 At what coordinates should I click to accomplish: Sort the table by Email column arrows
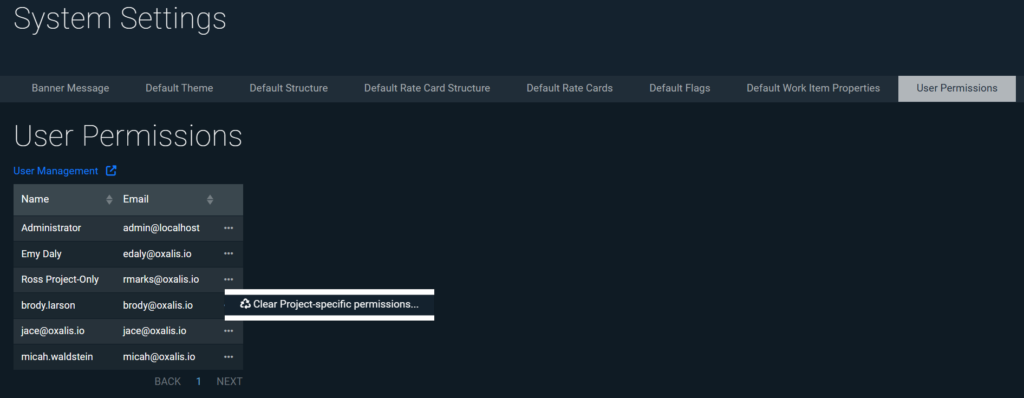tap(210, 199)
